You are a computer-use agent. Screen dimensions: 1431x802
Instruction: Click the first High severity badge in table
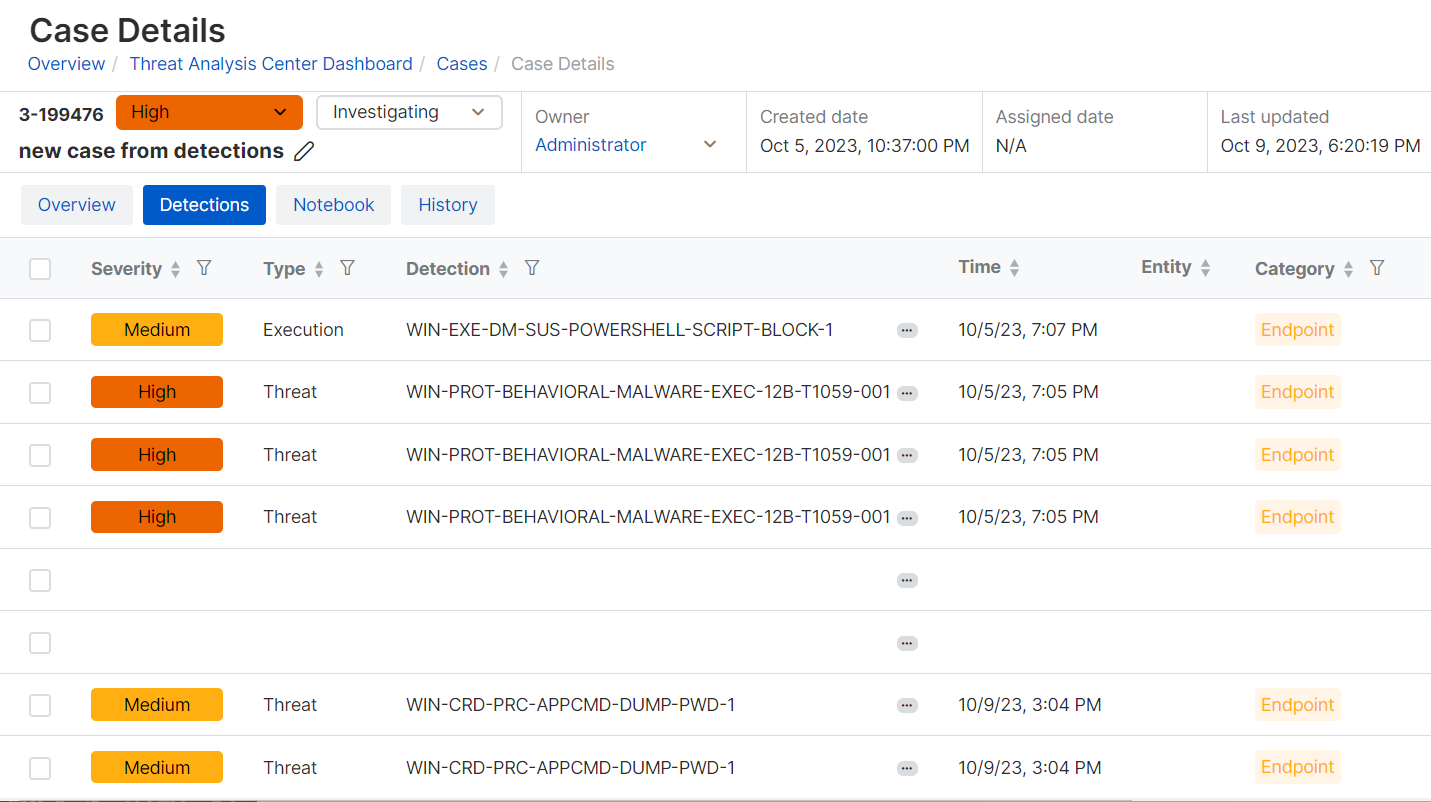point(157,393)
